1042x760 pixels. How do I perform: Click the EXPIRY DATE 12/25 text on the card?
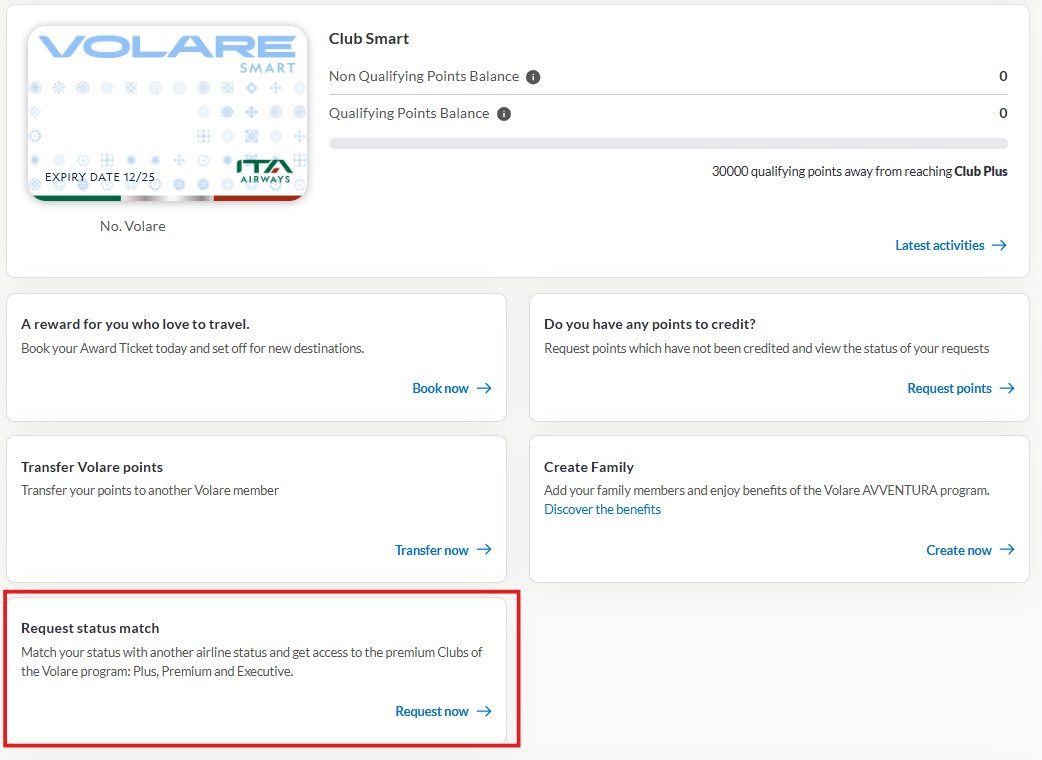(x=100, y=177)
